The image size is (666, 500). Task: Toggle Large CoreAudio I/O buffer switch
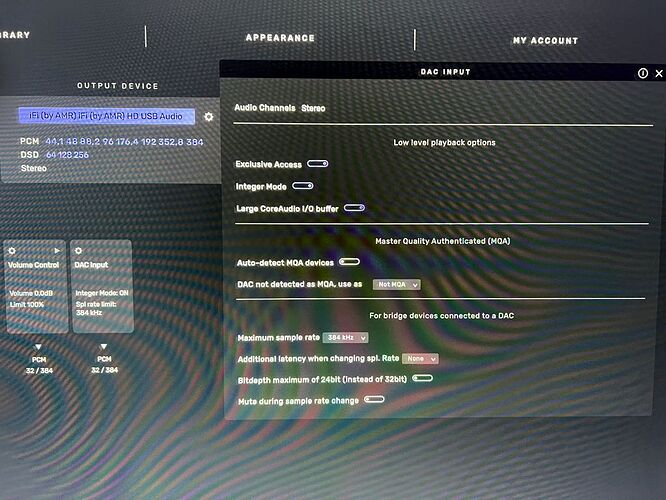(x=354, y=208)
